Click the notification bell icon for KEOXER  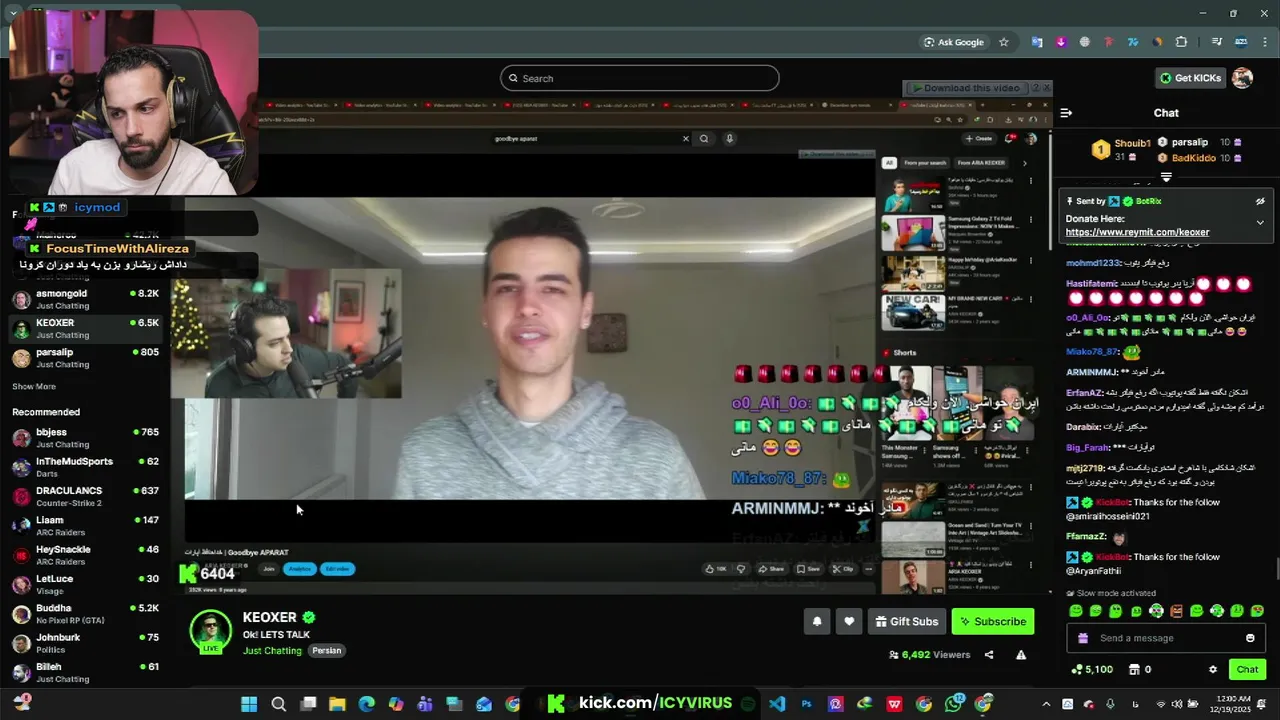coord(817,621)
